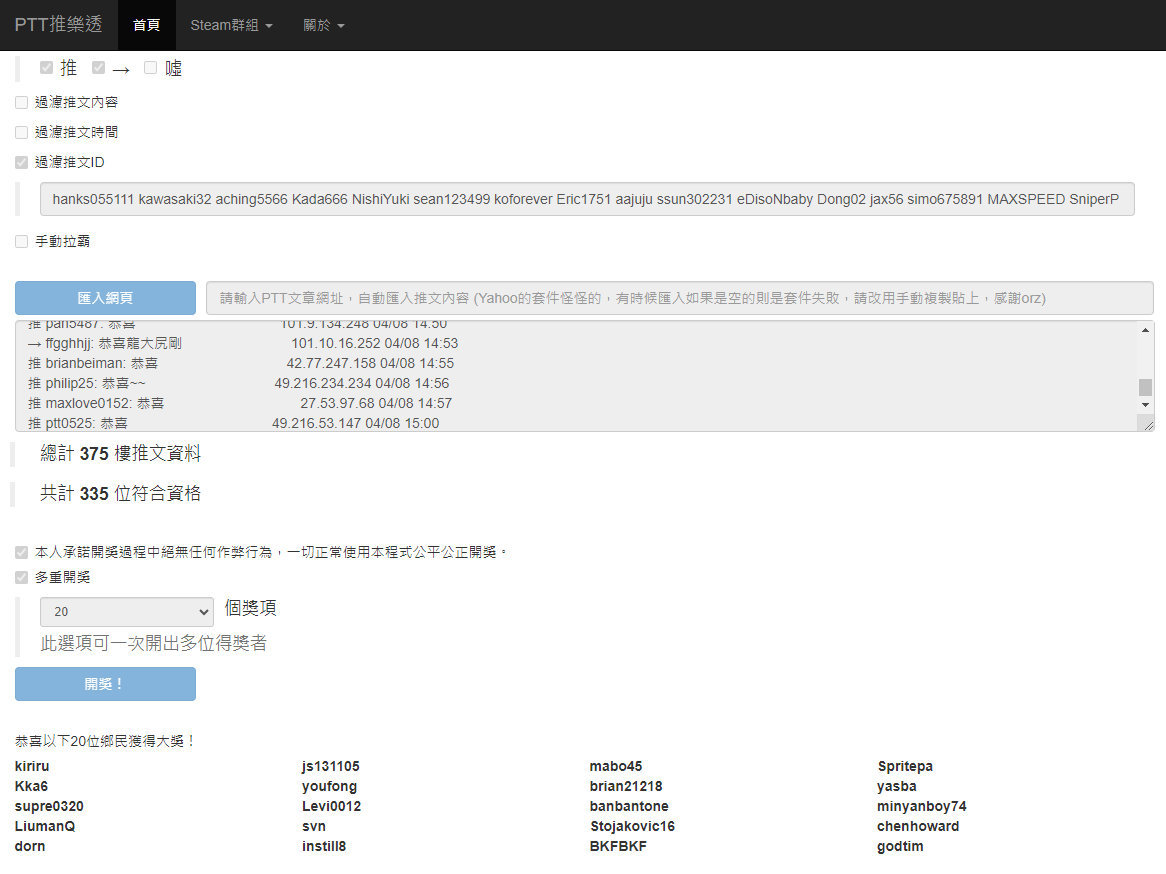The width and height of the screenshot is (1166, 874).
Task: Click the 總計 375 樓推文資料 text
Action: coord(120,454)
